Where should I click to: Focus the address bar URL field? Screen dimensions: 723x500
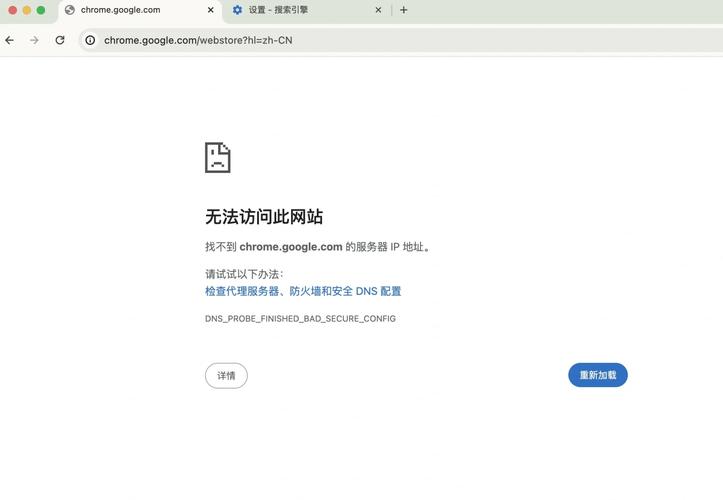pos(401,41)
